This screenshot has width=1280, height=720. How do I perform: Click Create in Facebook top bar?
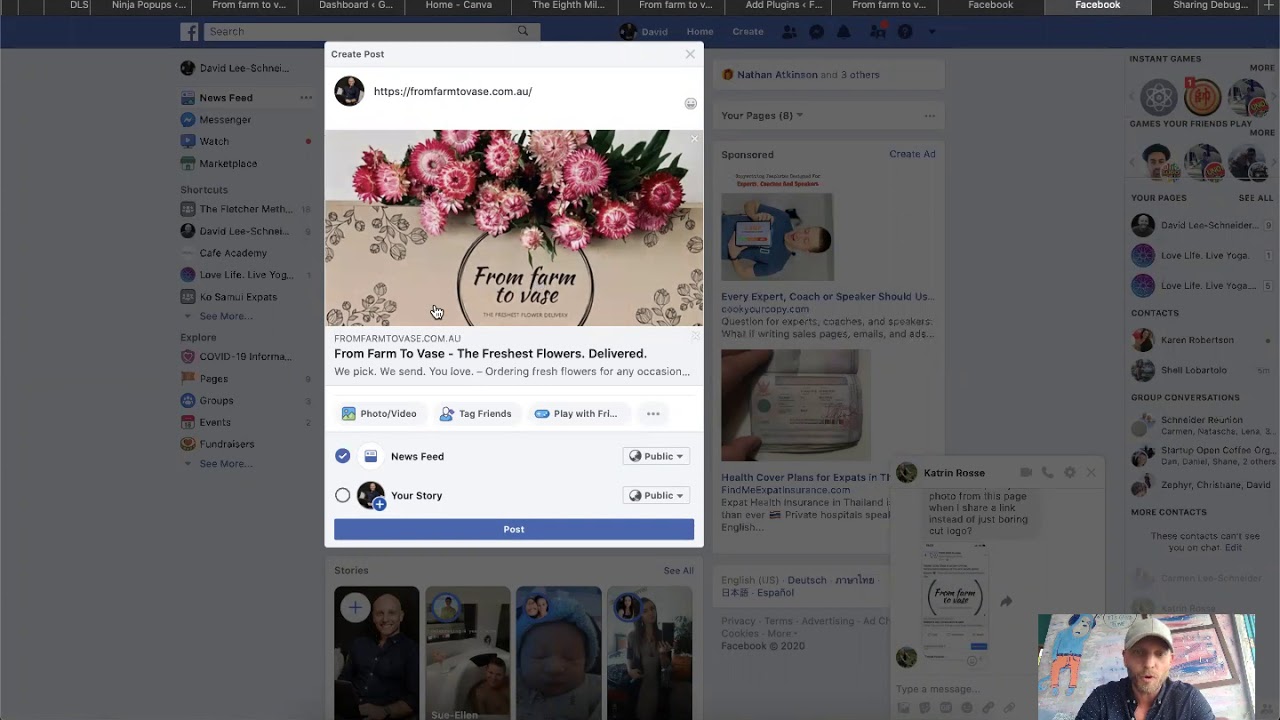coord(748,32)
